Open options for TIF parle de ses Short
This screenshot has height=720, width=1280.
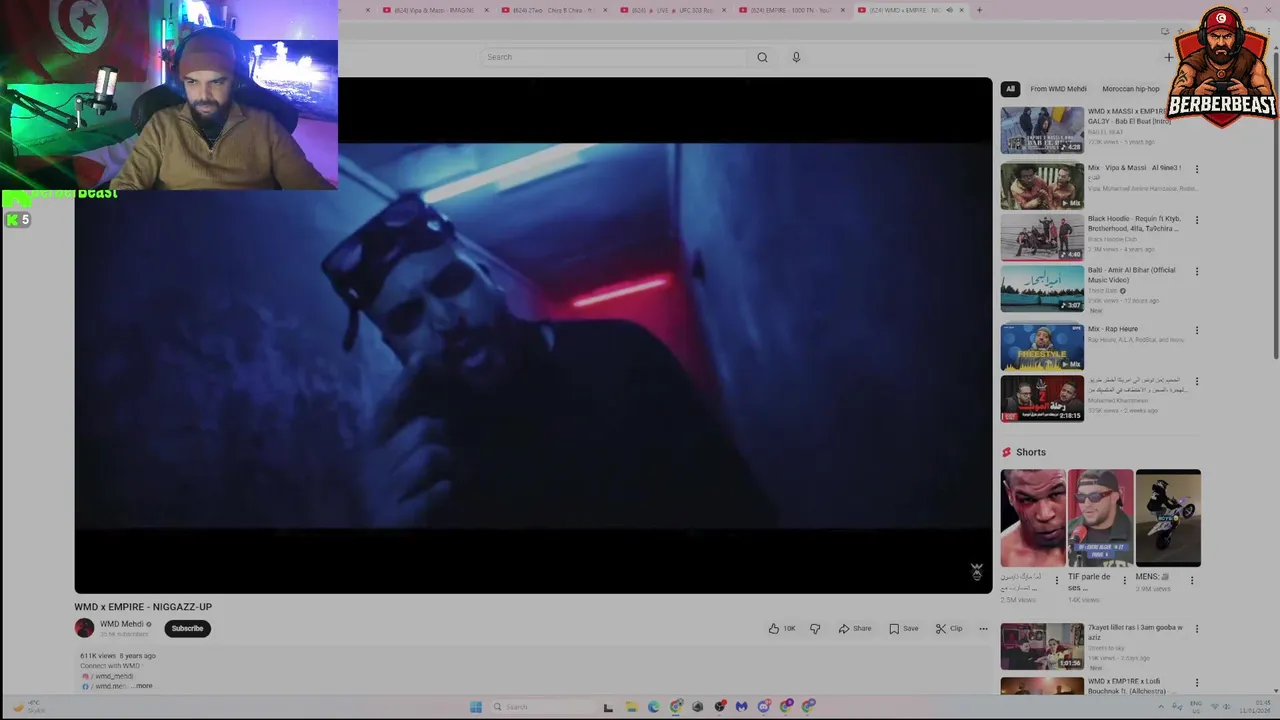1124,580
